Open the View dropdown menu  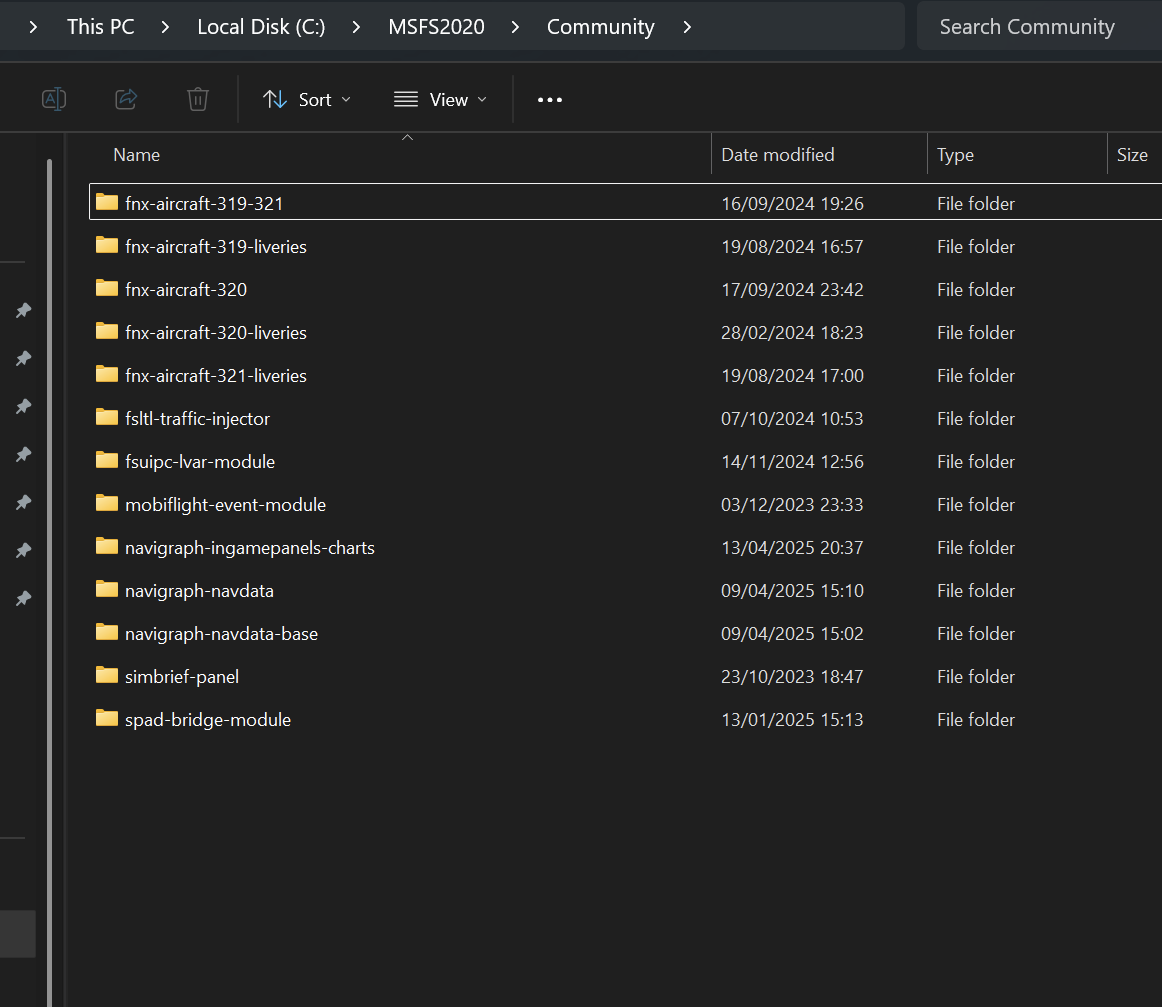[440, 99]
